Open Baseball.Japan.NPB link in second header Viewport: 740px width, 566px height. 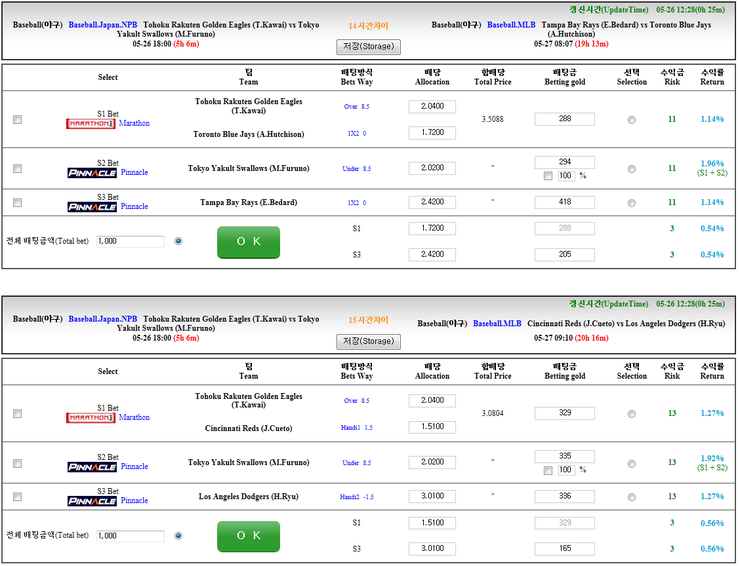pos(103,319)
